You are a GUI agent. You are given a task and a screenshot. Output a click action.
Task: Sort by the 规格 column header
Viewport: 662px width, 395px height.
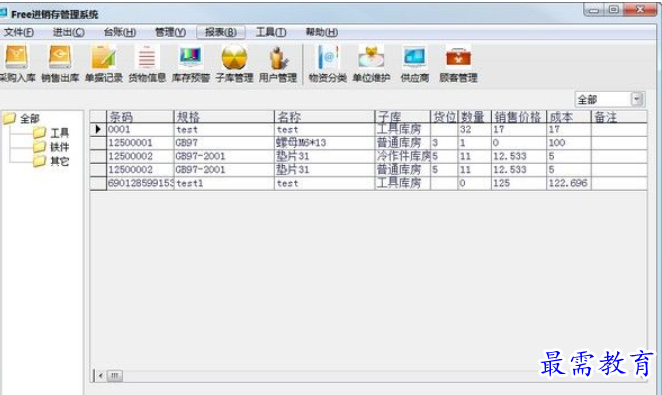pyautogui.click(x=224, y=117)
